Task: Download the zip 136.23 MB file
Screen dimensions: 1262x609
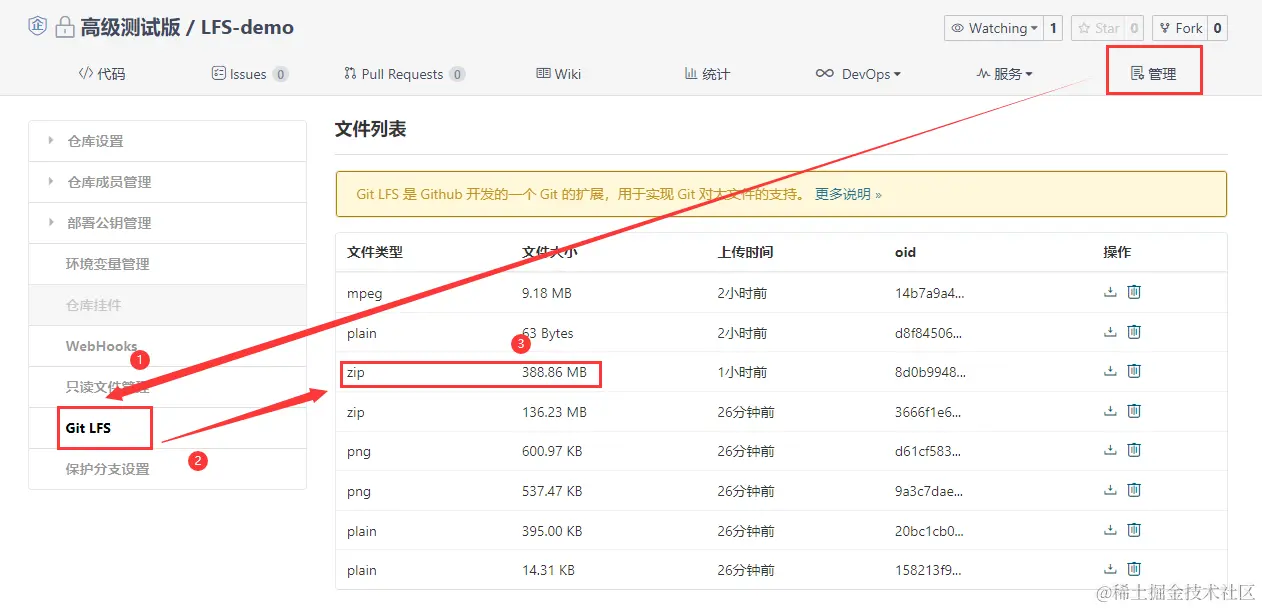Action: click(x=1110, y=411)
